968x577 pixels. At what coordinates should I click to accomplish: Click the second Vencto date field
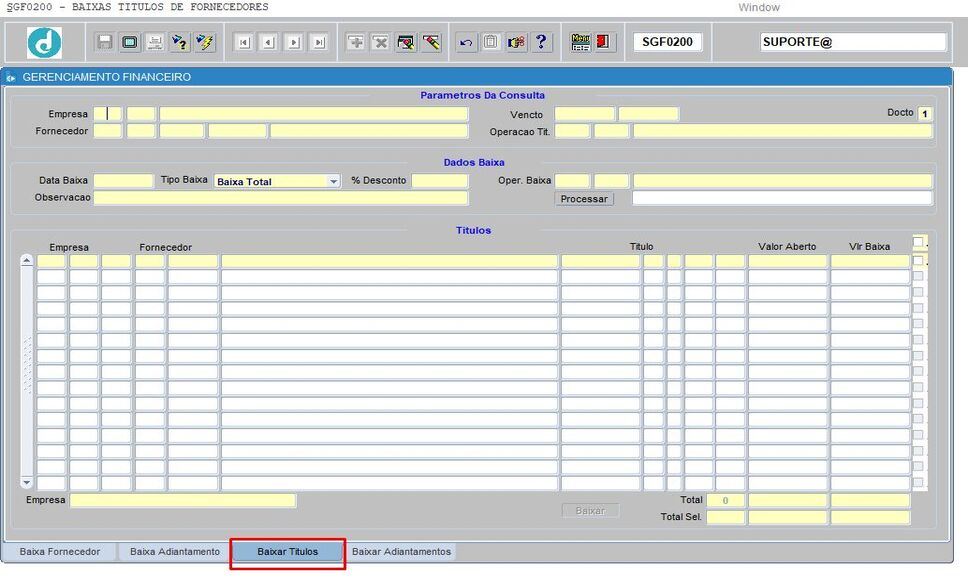click(x=649, y=114)
